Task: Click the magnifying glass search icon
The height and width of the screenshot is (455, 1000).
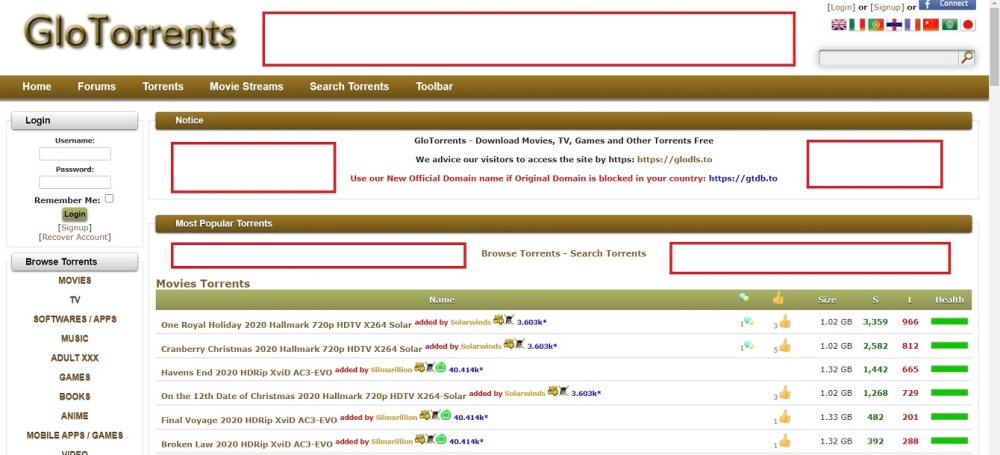Action: click(966, 58)
